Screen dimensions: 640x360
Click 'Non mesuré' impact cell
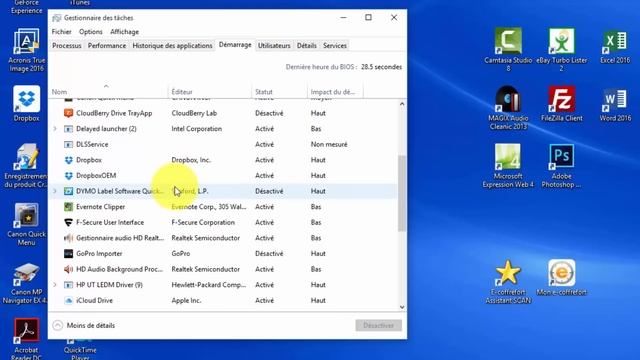(329, 144)
